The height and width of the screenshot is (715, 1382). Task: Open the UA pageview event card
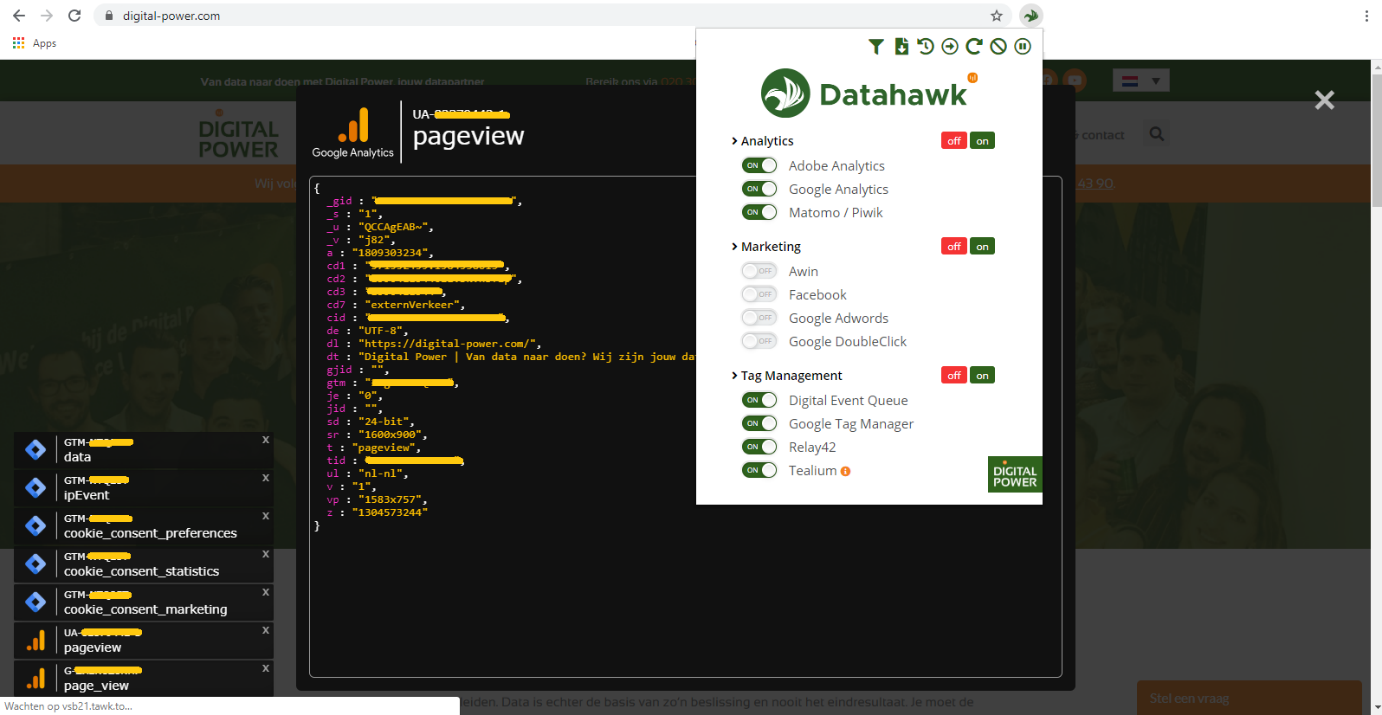tap(144, 640)
